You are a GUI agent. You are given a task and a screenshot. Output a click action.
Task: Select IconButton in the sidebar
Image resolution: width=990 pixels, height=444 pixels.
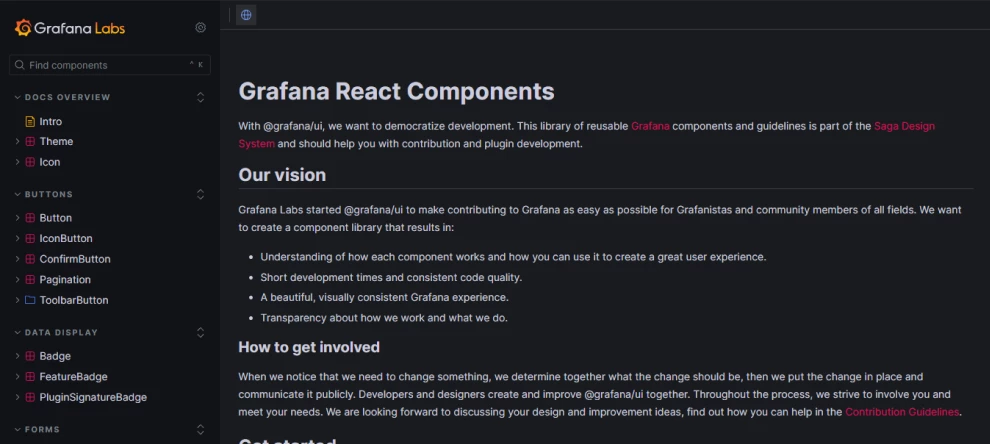[x=66, y=239]
